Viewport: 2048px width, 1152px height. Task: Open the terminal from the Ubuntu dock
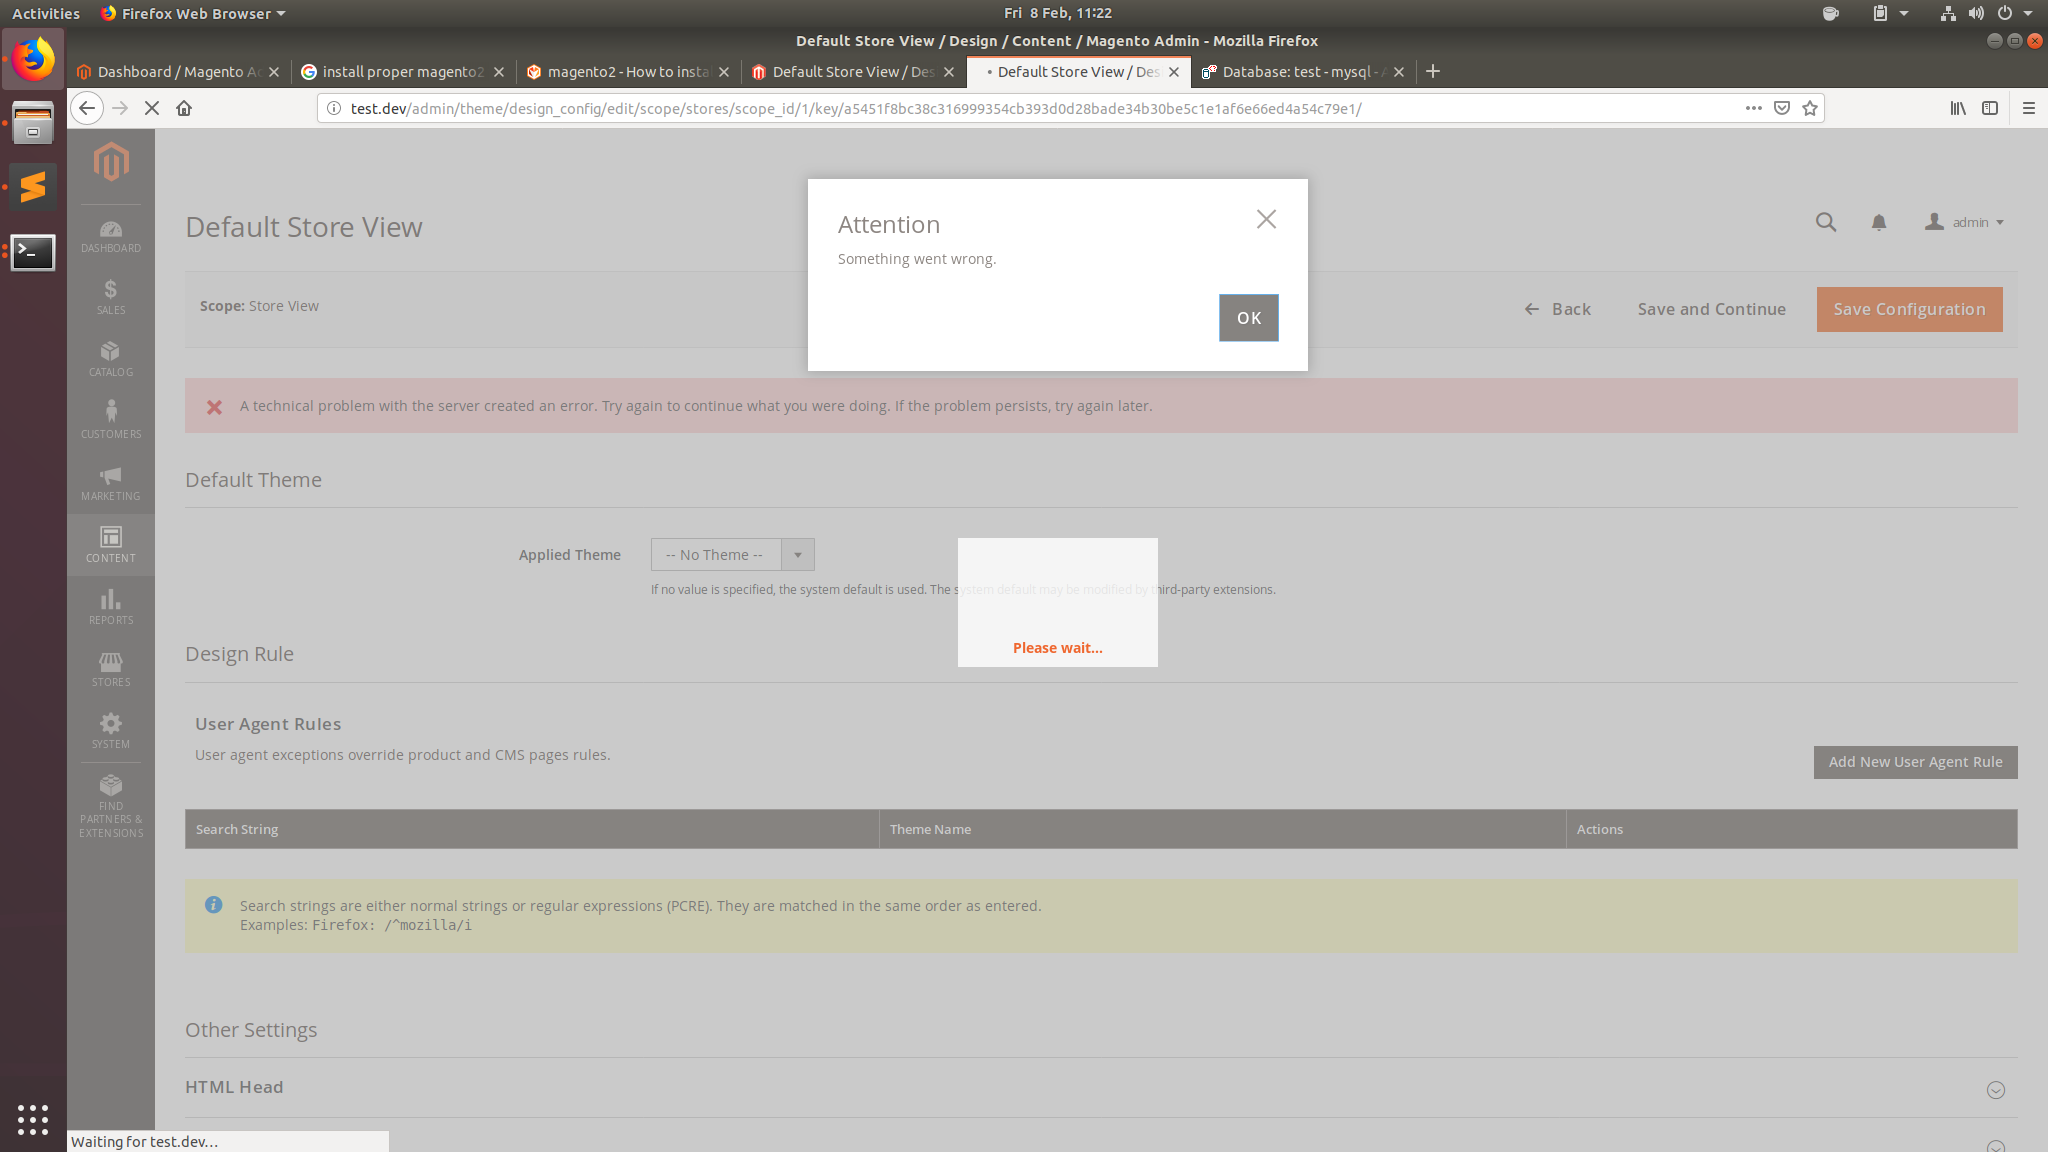point(33,253)
